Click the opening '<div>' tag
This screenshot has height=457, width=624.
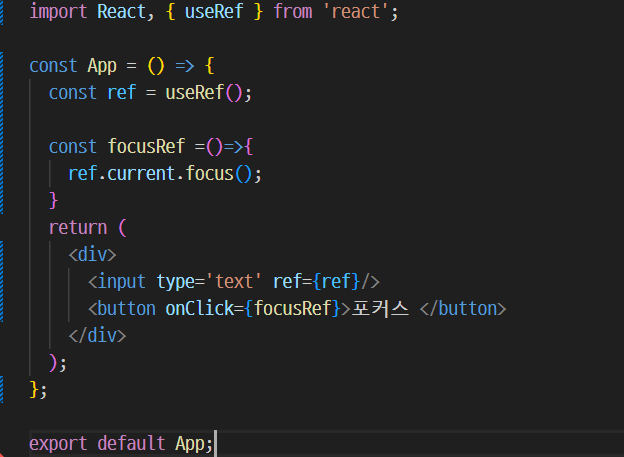click(92, 255)
